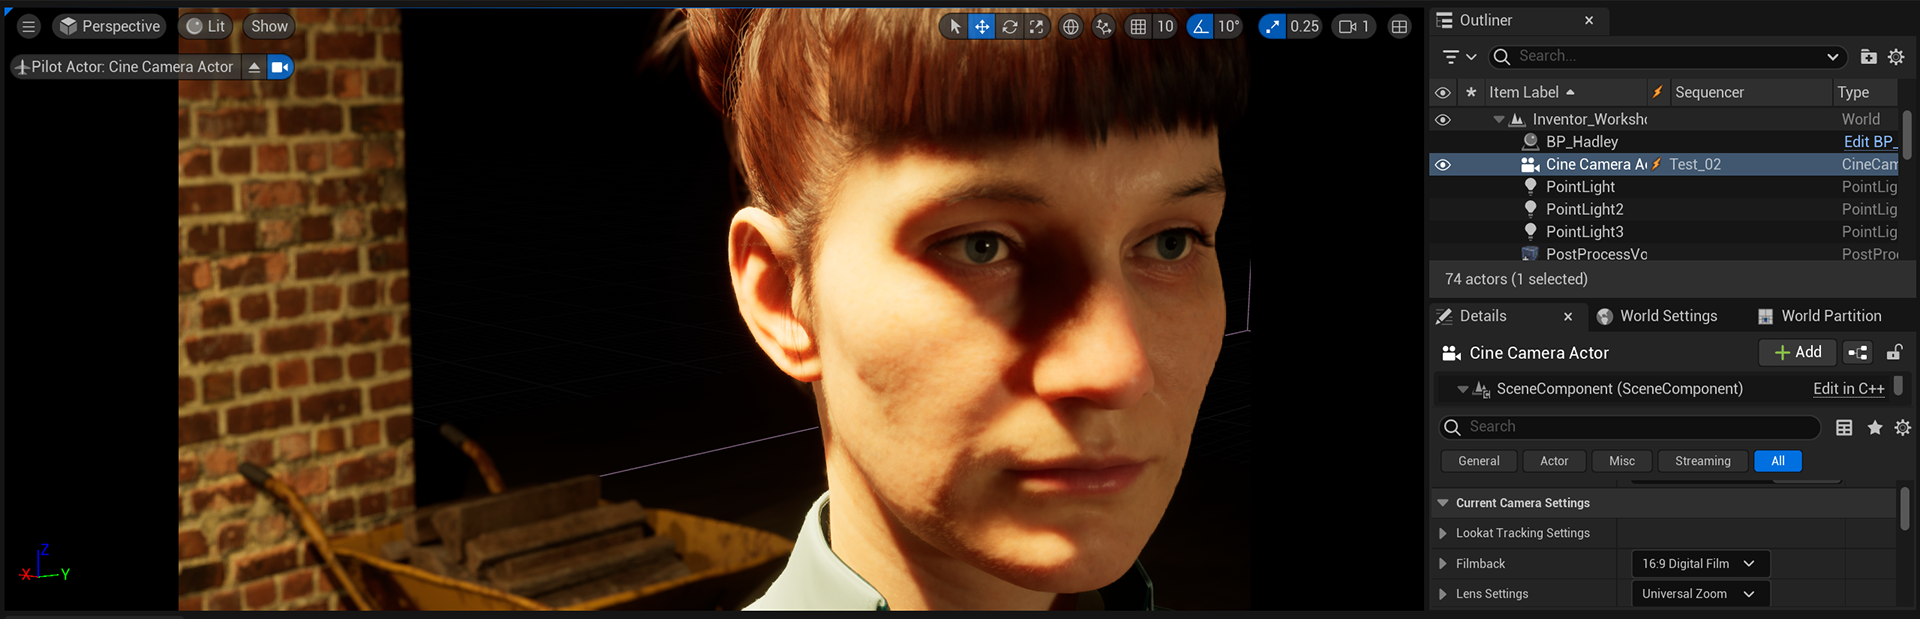The image size is (1920, 619).
Task: Filter details by Actor category
Action: pyautogui.click(x=1553, y=461)
